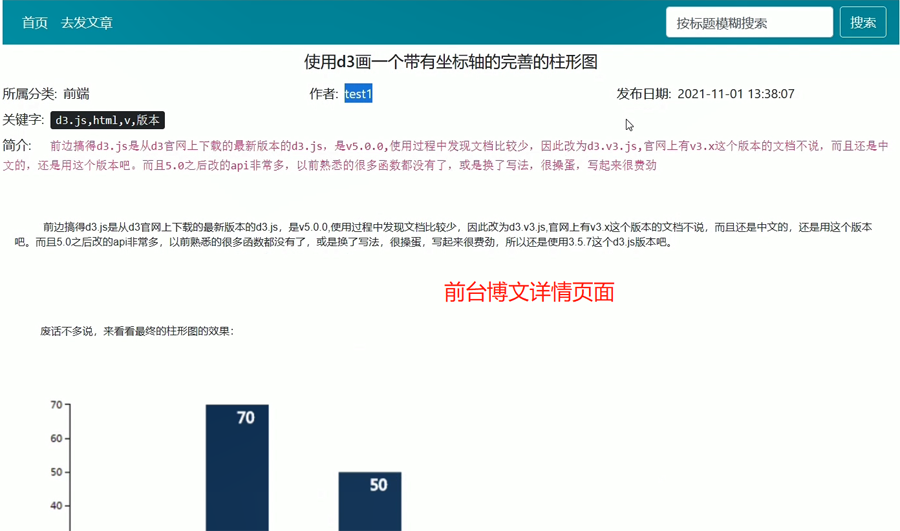
Task: Click the y-axis tick label 70
Action: pos(56,405)
